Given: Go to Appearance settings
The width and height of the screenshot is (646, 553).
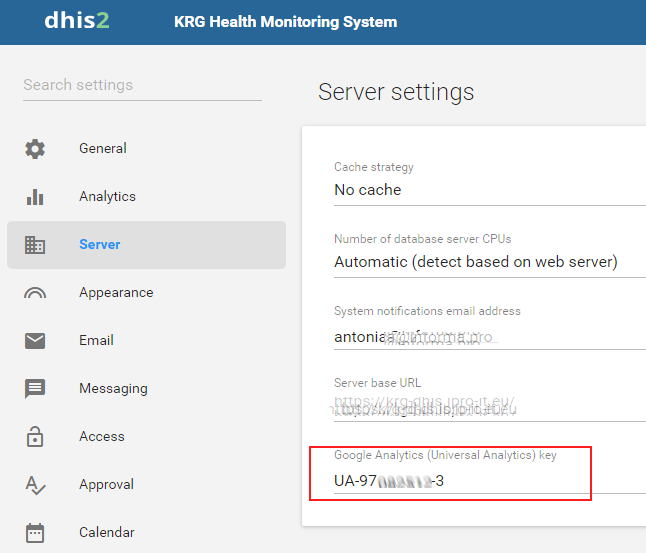Looking at the screenshot, I should 116,293.
